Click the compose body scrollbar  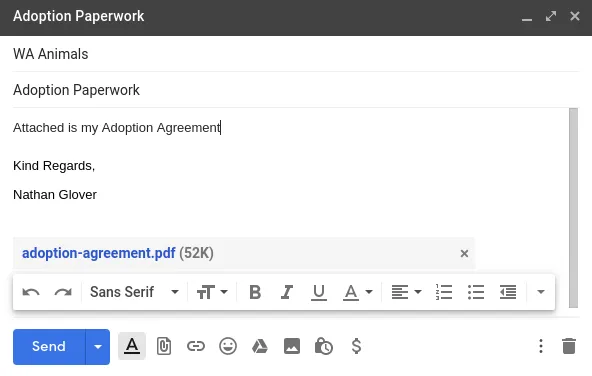click(x=574, y=208)
